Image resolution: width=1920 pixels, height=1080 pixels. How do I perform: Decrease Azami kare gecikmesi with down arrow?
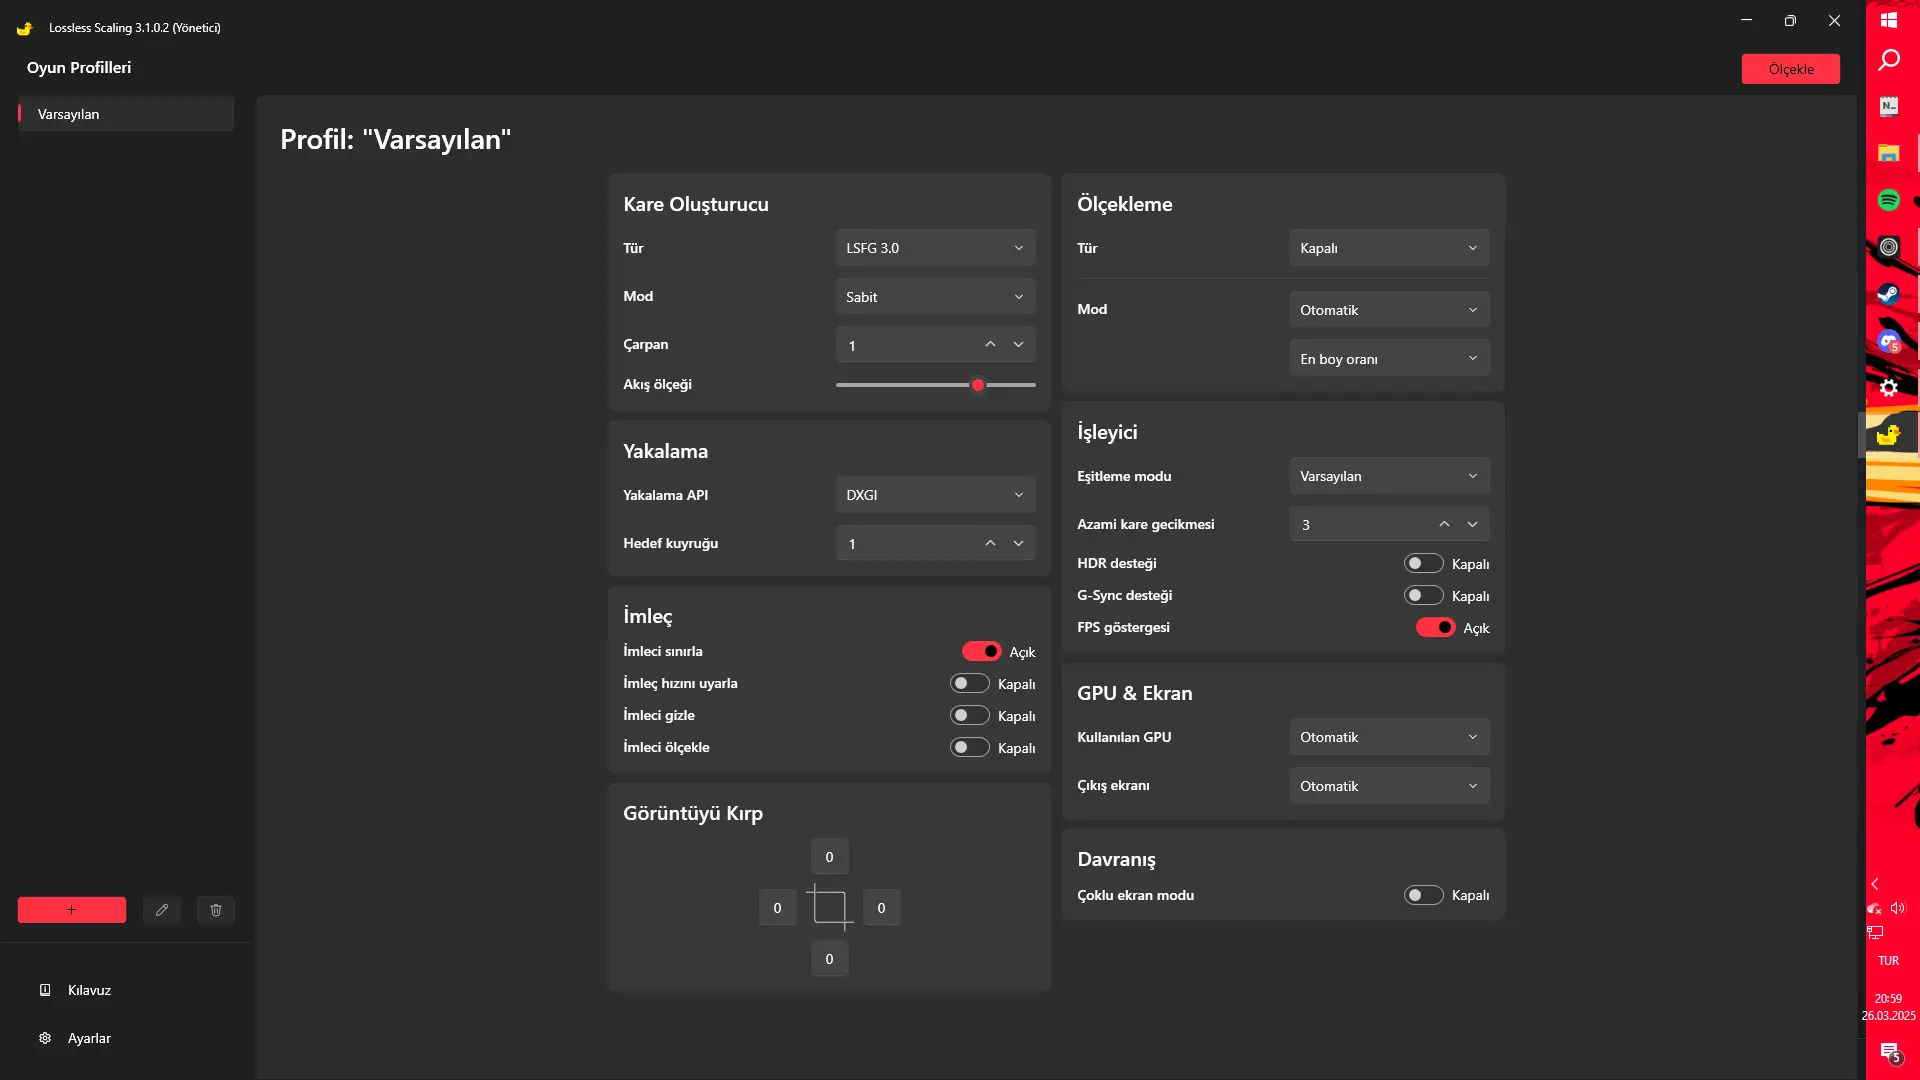[x=1472, y=524]
